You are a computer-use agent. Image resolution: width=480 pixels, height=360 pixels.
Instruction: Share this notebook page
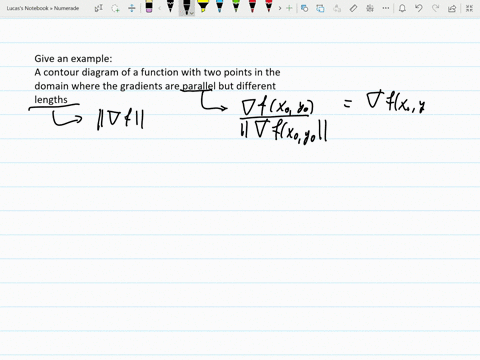click(452, 8)
